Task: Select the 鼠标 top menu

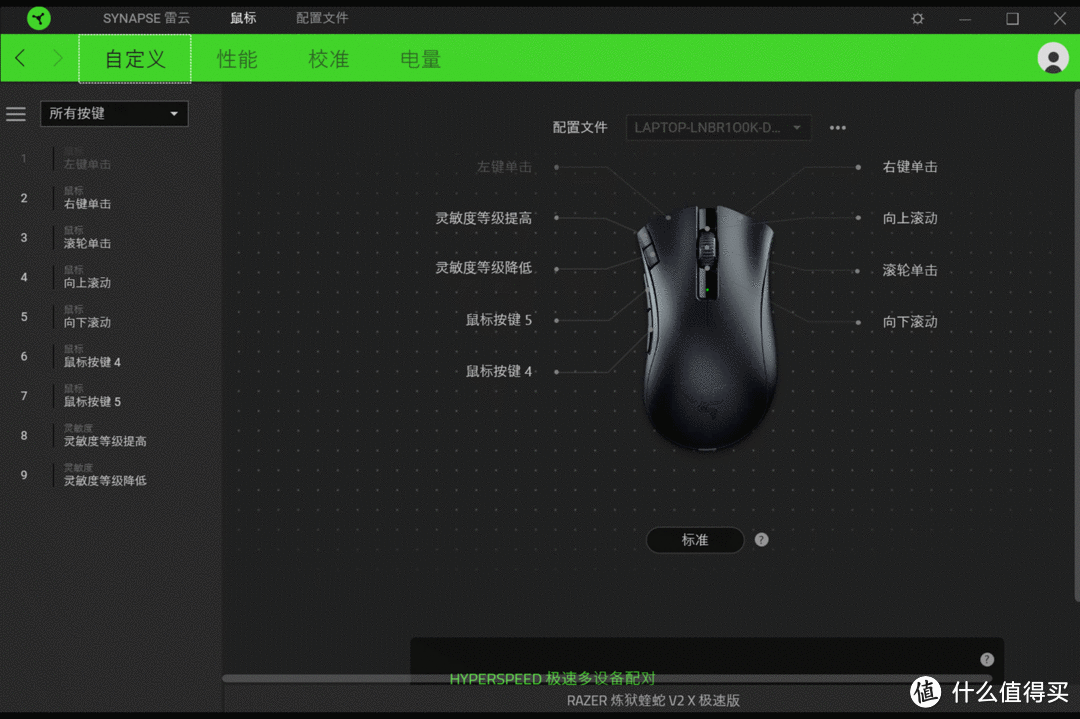Action: [243, 18]
